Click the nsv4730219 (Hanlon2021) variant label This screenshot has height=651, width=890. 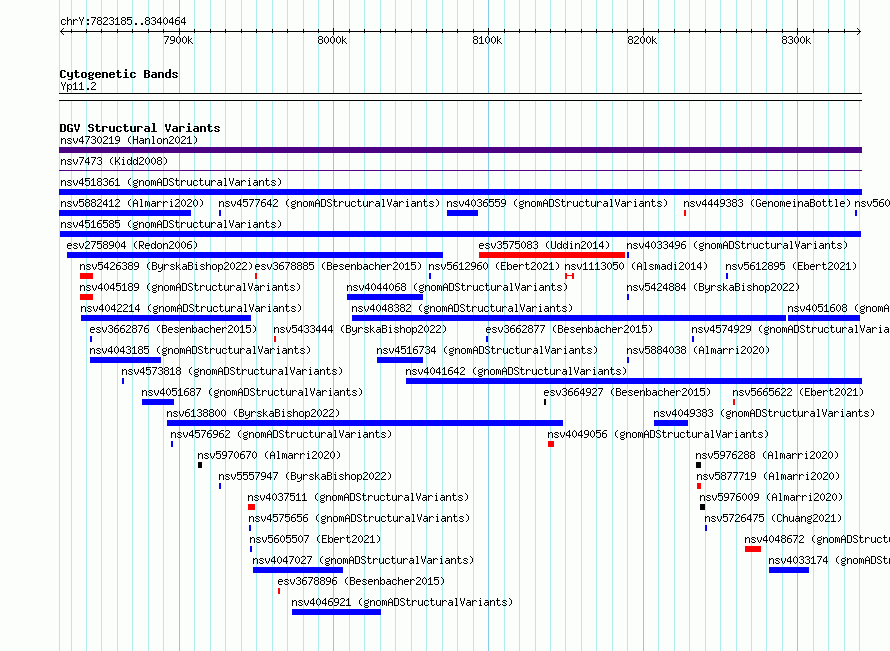click(x=129, y=140)
